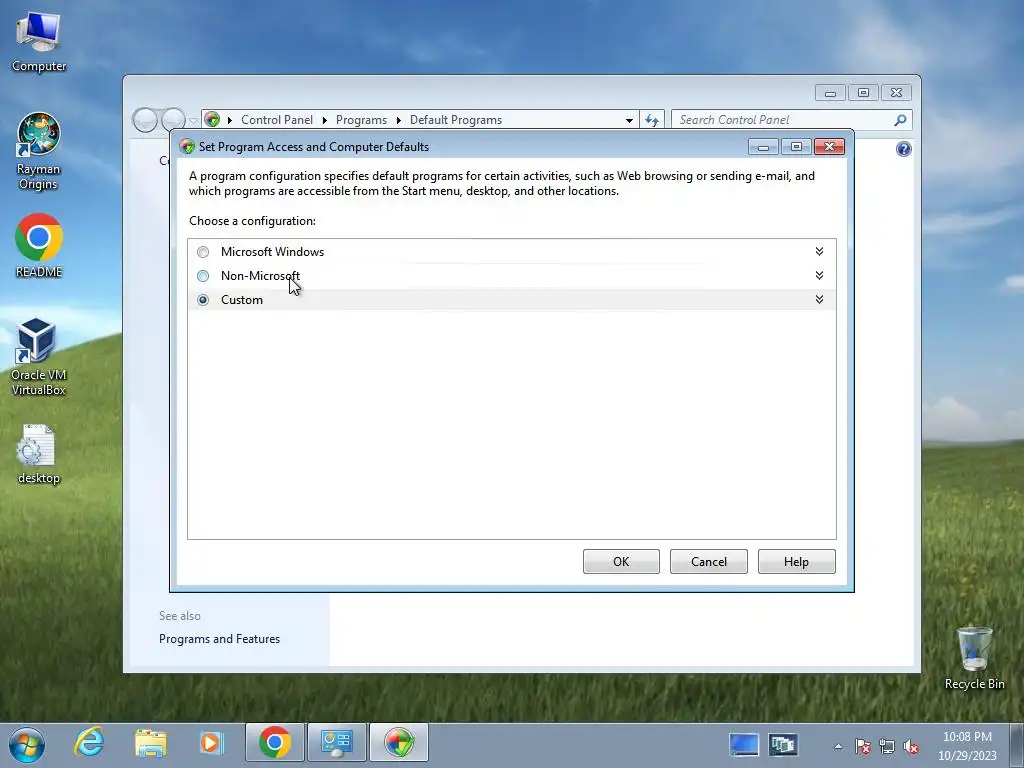Click the 'Choose a configuration:' label
1024x768 pixels.
pyautogui.click(x=252, y=221)
